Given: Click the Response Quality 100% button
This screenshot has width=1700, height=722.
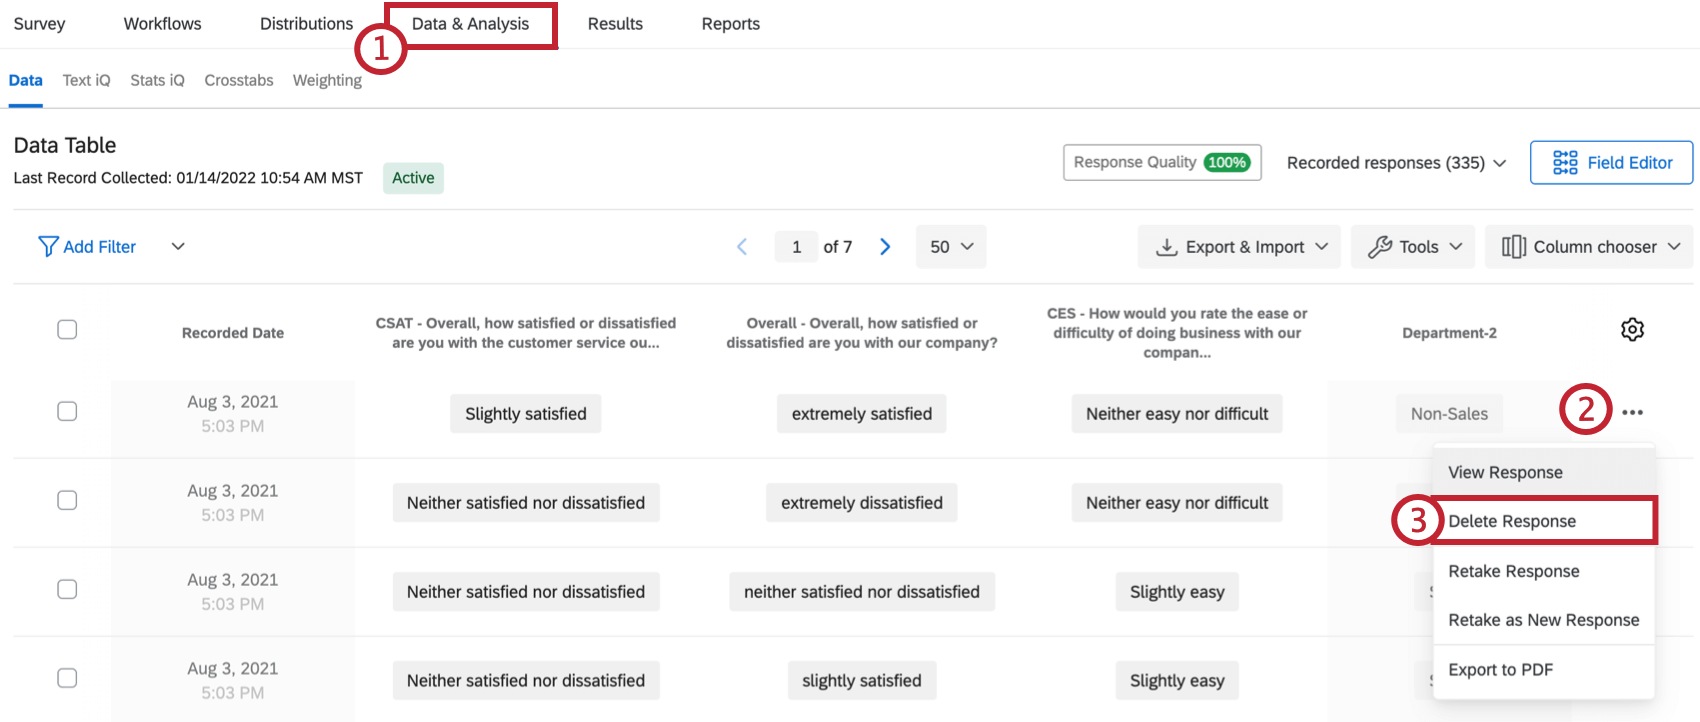Looking at the screenshot, I should click(1161, 163).
